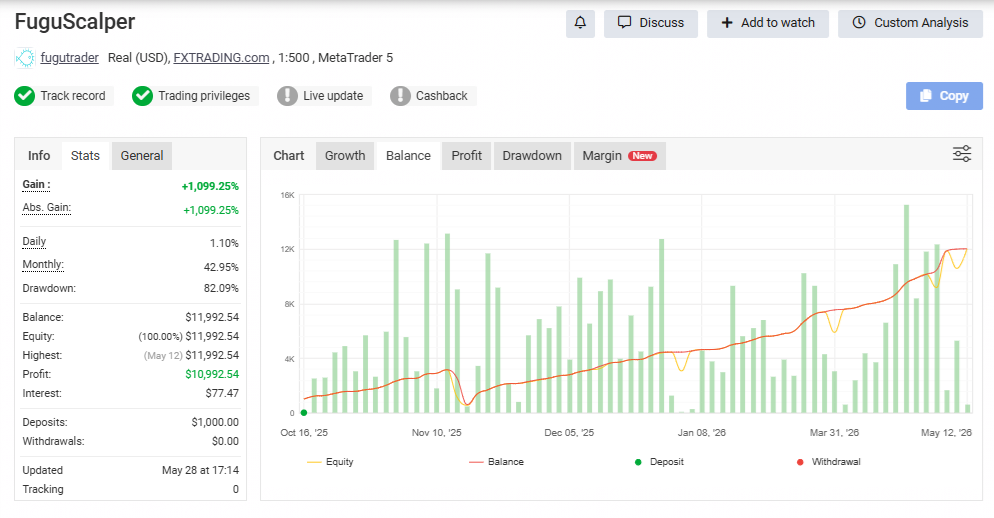Switch to the Stats tab

pos(85,155)
